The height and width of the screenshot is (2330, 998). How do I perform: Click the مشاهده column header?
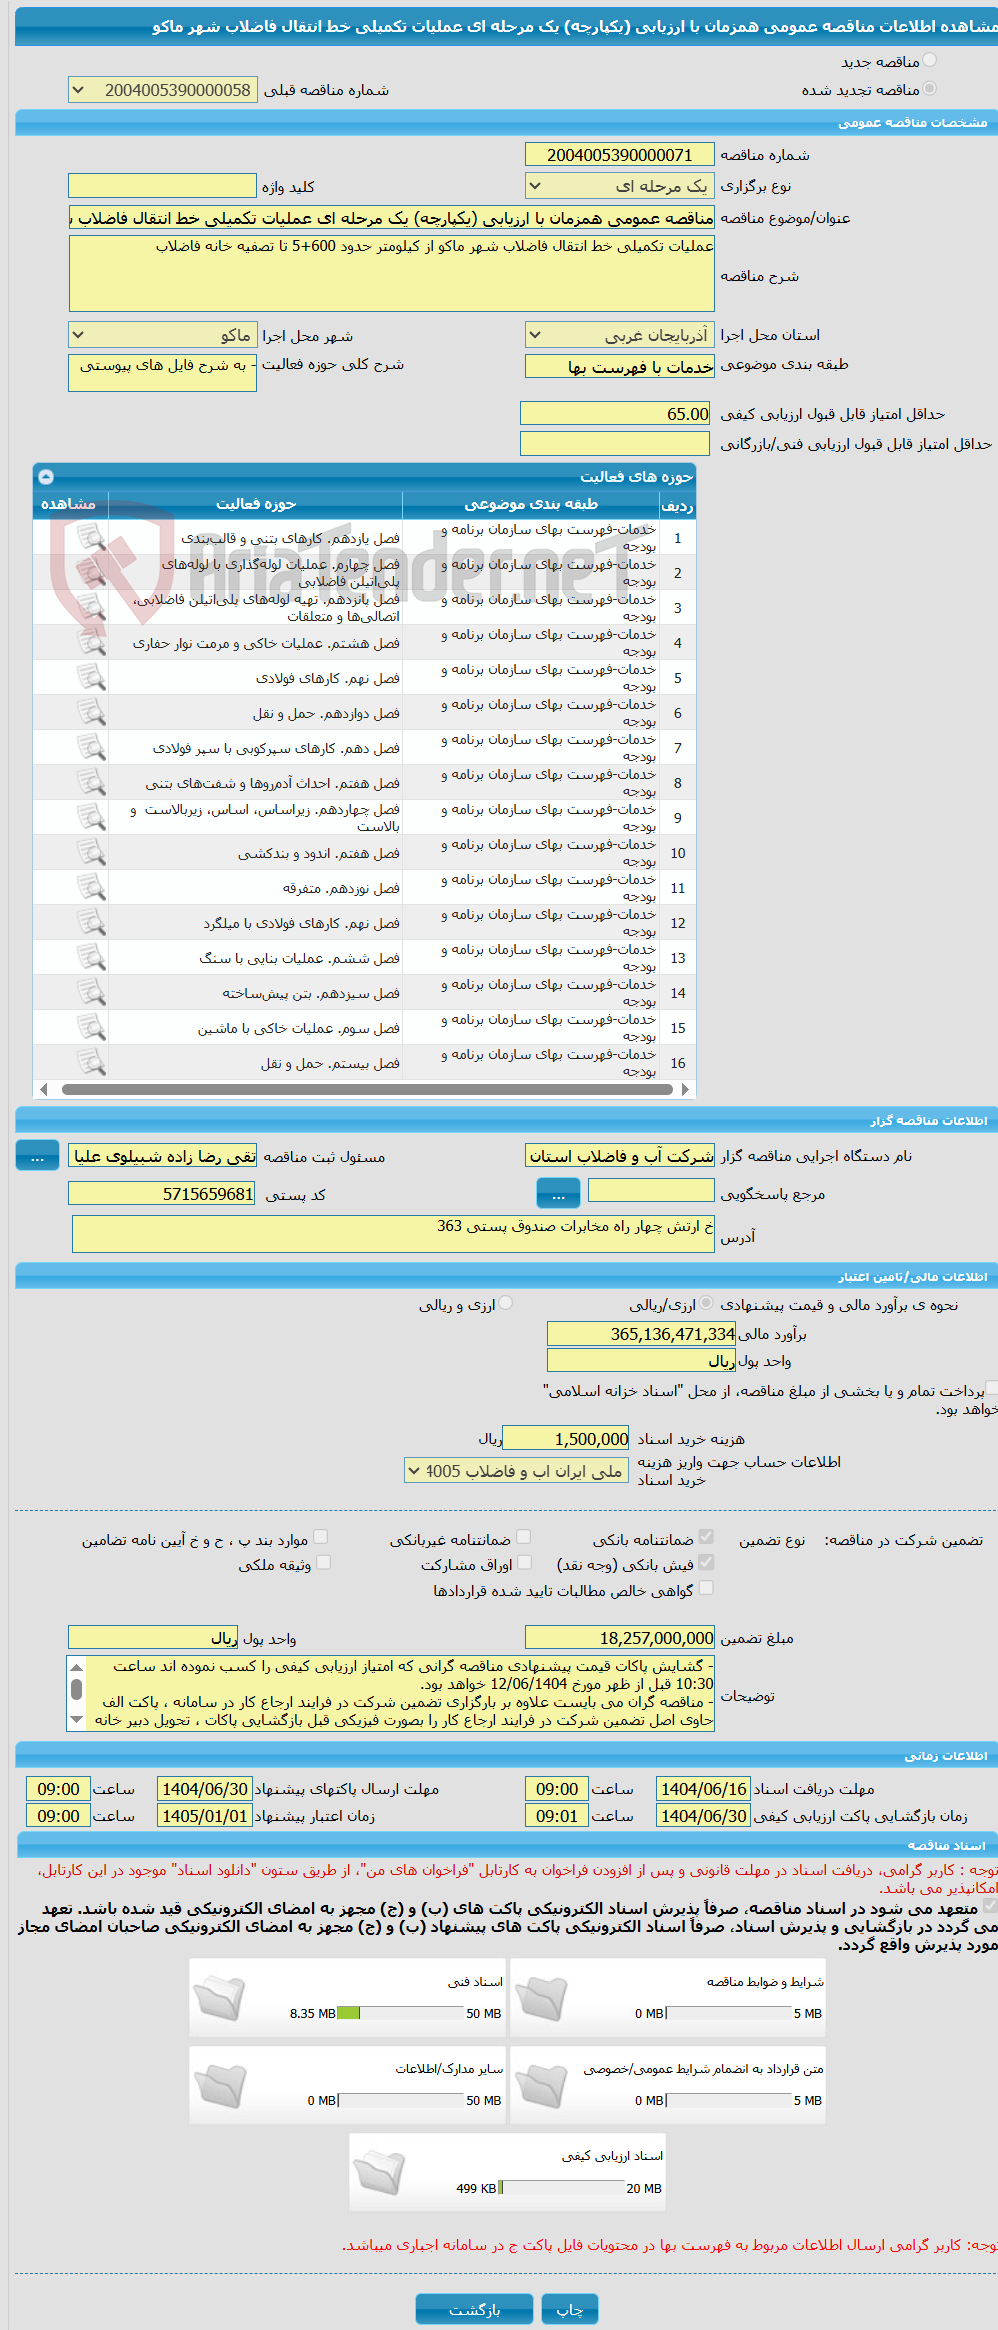click(70, 504)
